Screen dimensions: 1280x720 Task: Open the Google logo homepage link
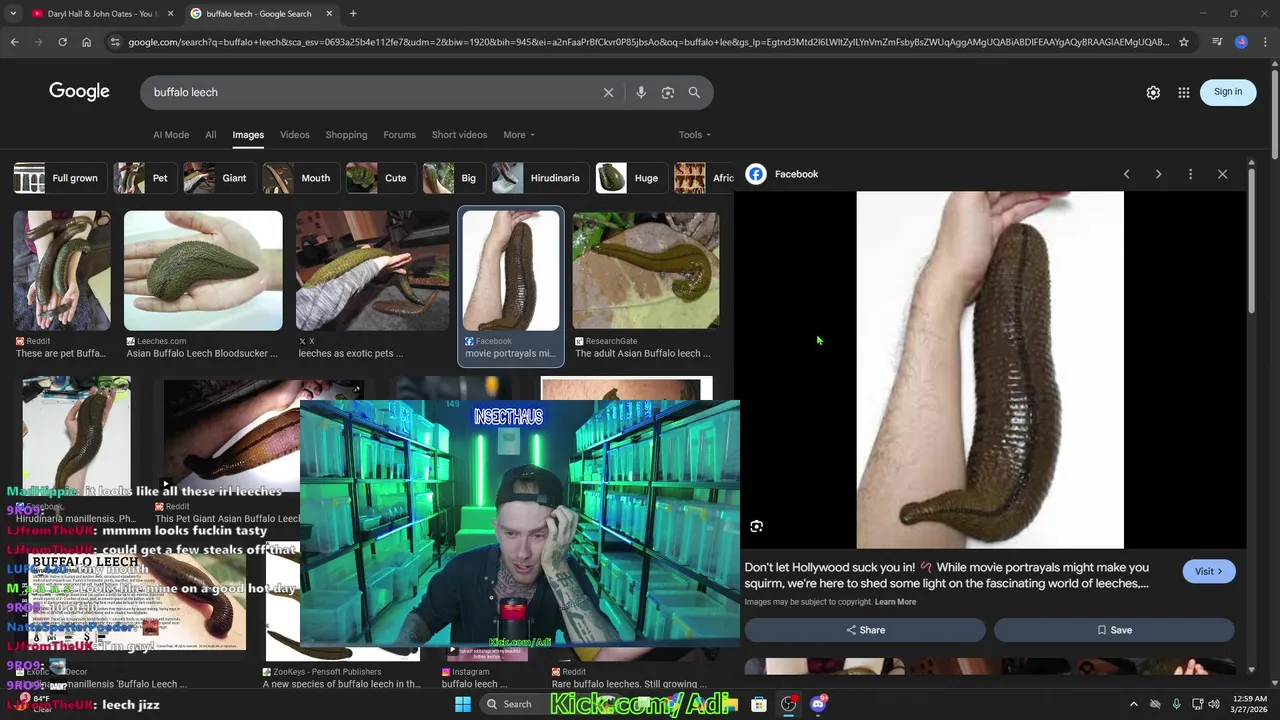click(x=79, y=92)
